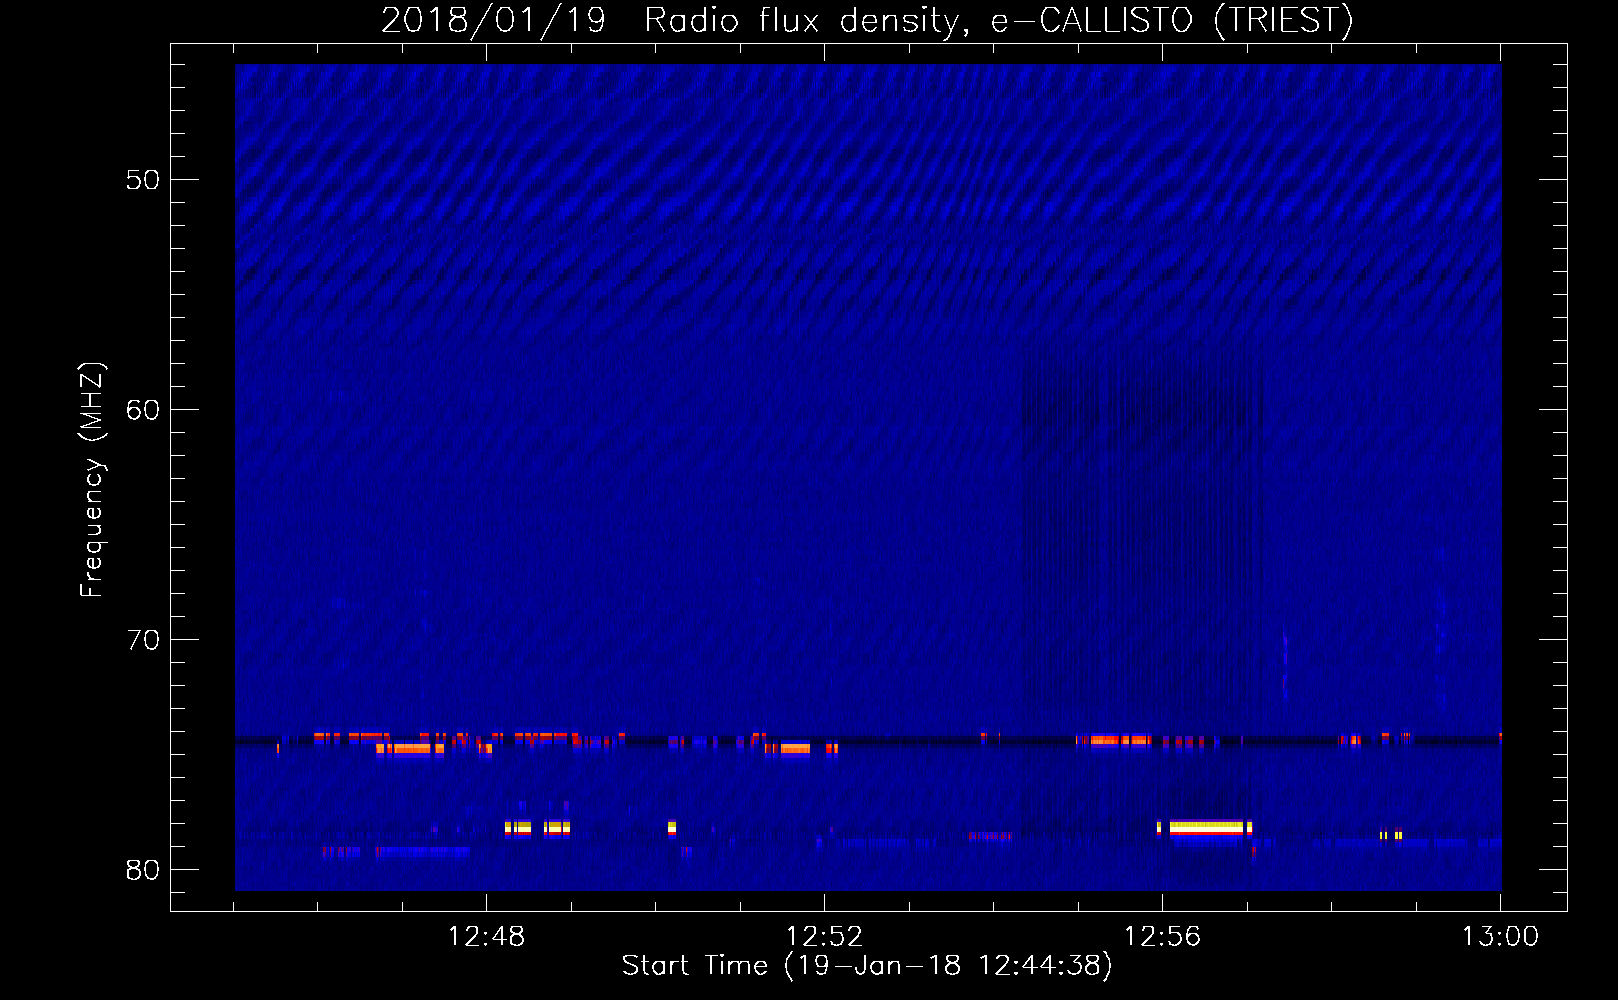Click the 80 frequency tick label
This screenshot has width=1618, height=1000.
(x=143, y=870)
